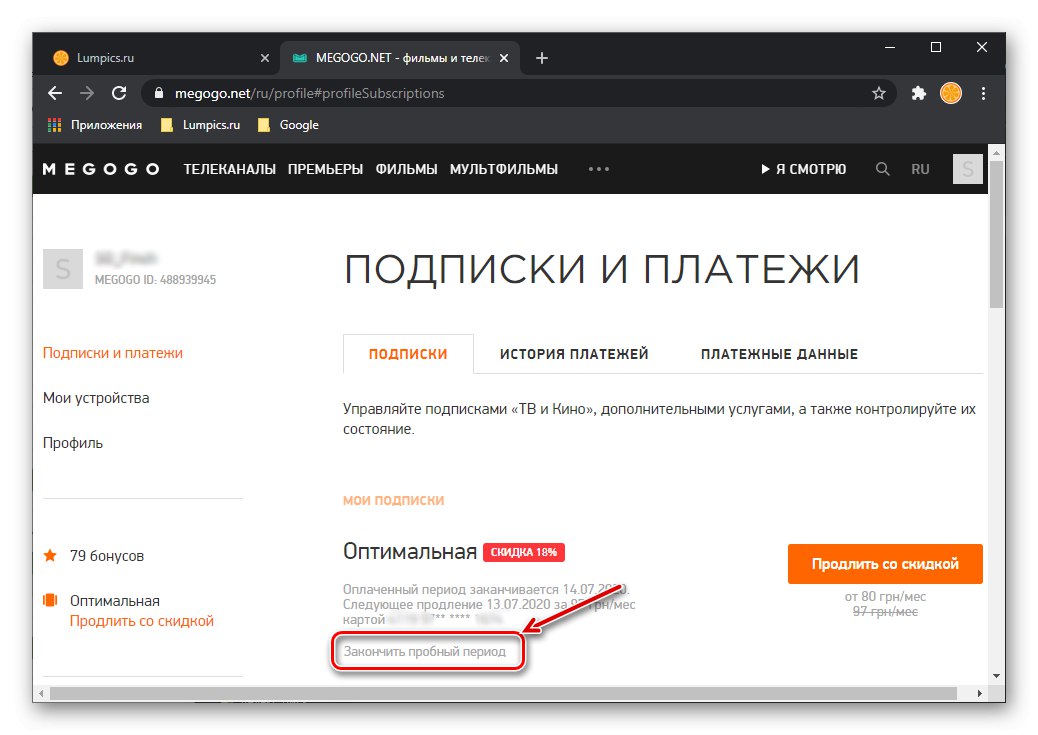
Task: Click sidebar Продлить со скидкой link
Action: click(x=142, y=621)
